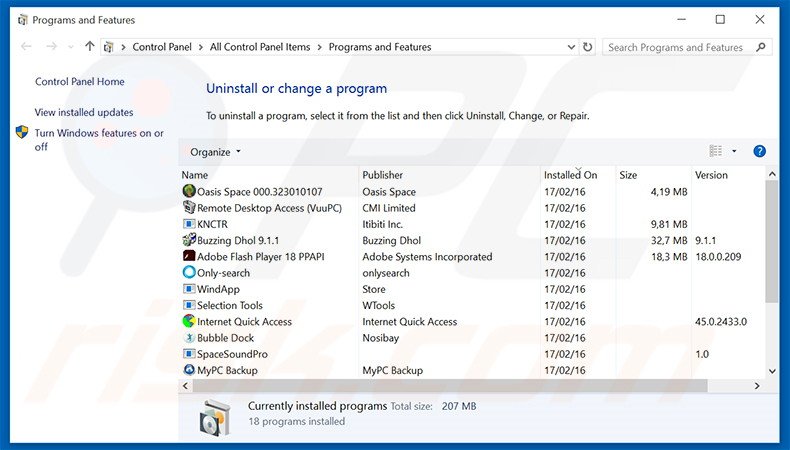The height and width of the screenshot is (450, 790).
Task: Click the scroll up arrow
Action: pyautogui.click(x=772, y=174)
